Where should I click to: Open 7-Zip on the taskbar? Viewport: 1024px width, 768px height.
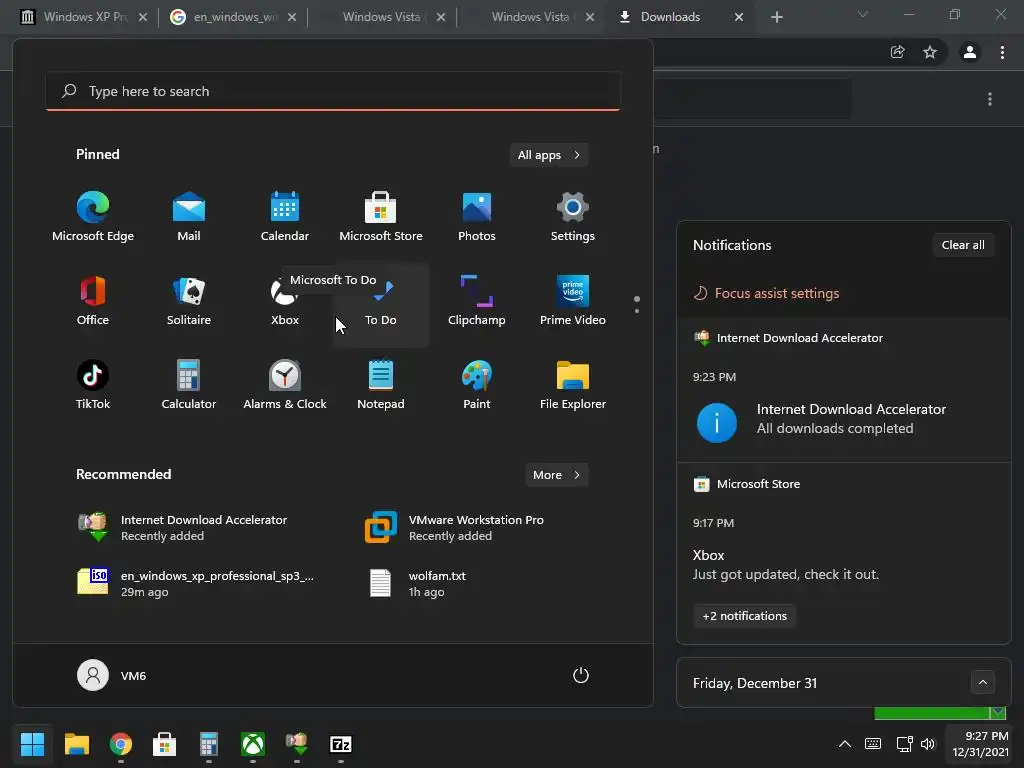(341, 744)
